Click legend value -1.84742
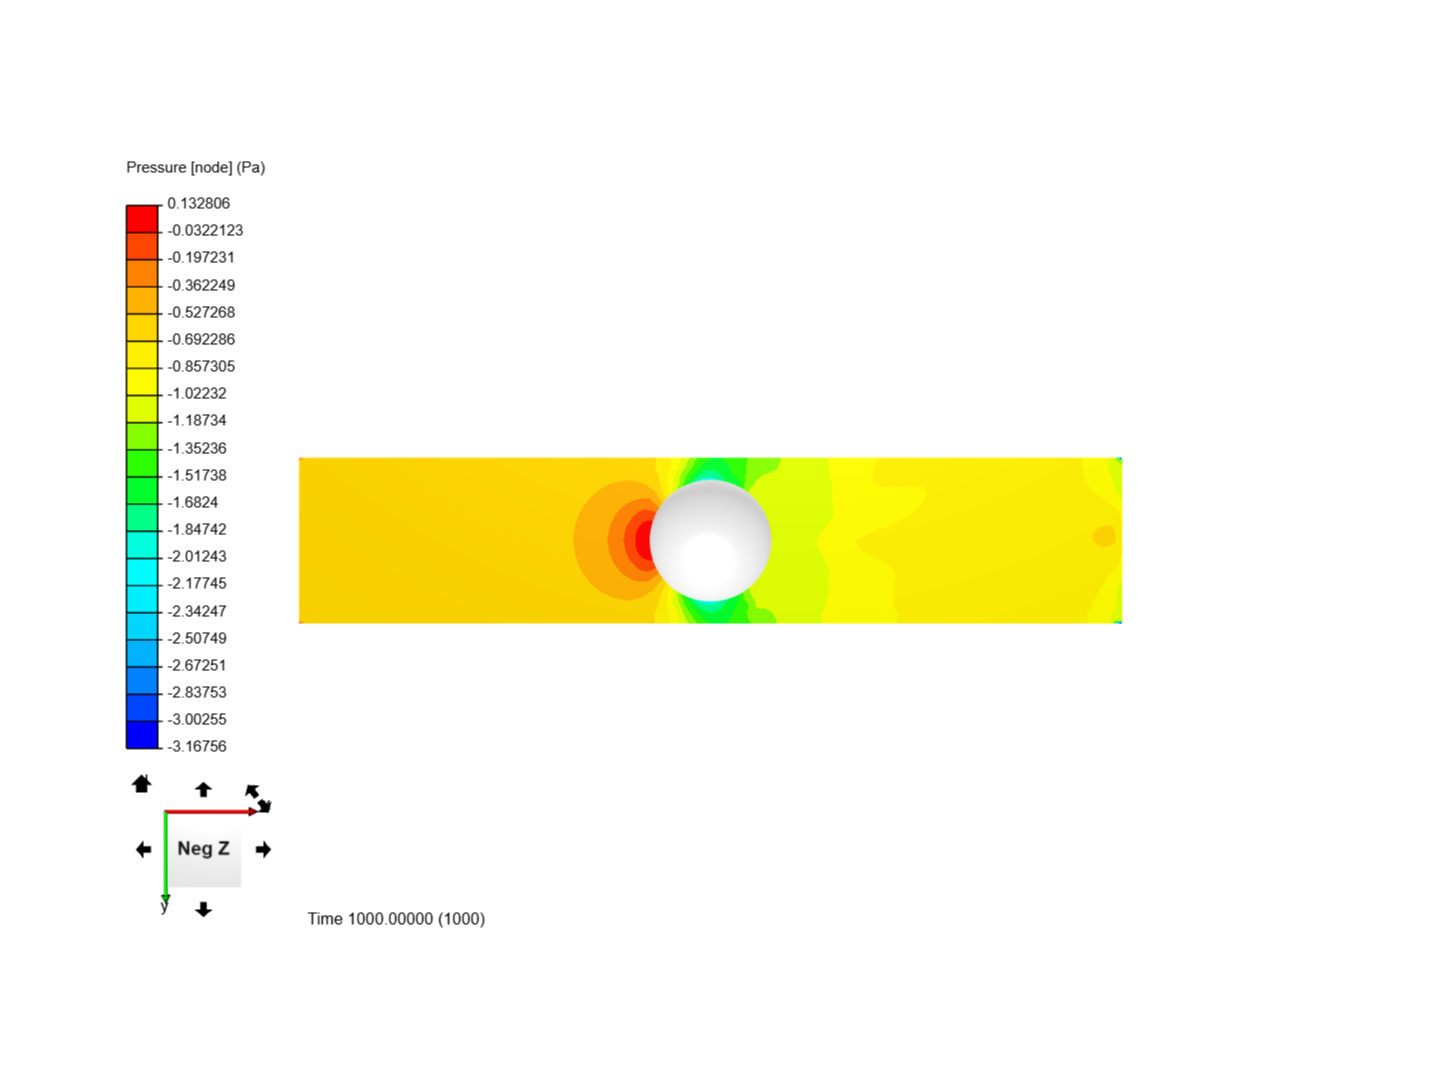1440x1080 pixels. [x=197, y=529]
